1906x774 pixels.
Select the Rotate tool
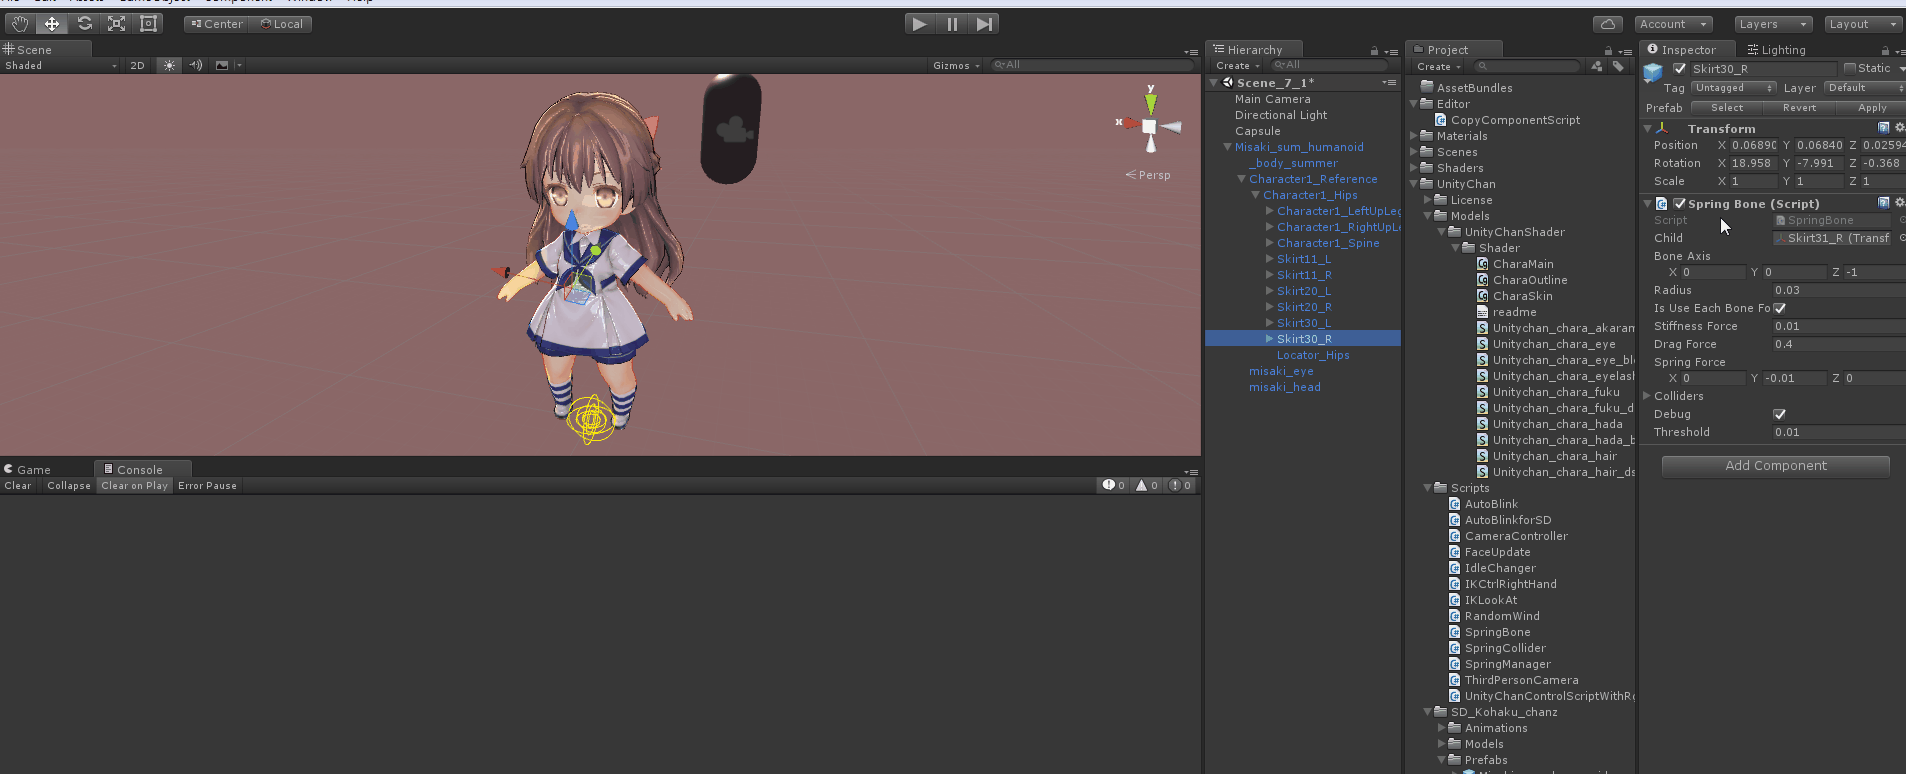click(84, 24)
